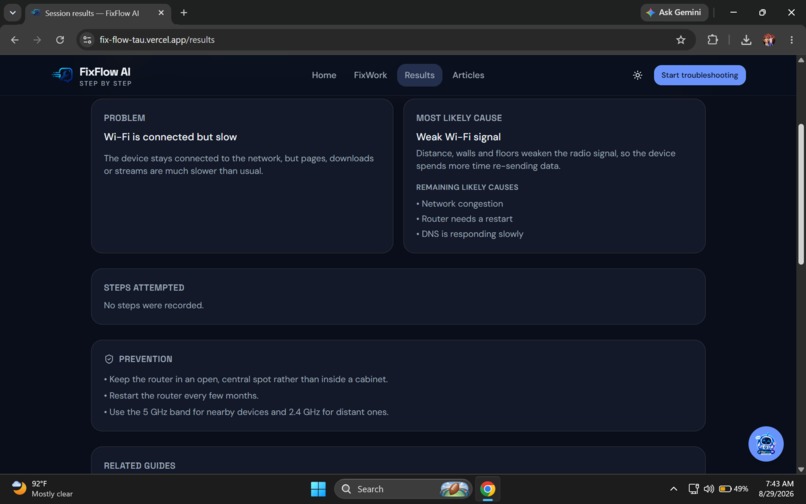The width and height of the screenshot is (806, 504).
Task: Click the REMAINING LIKELY CAUSES label
Action: 467,187
